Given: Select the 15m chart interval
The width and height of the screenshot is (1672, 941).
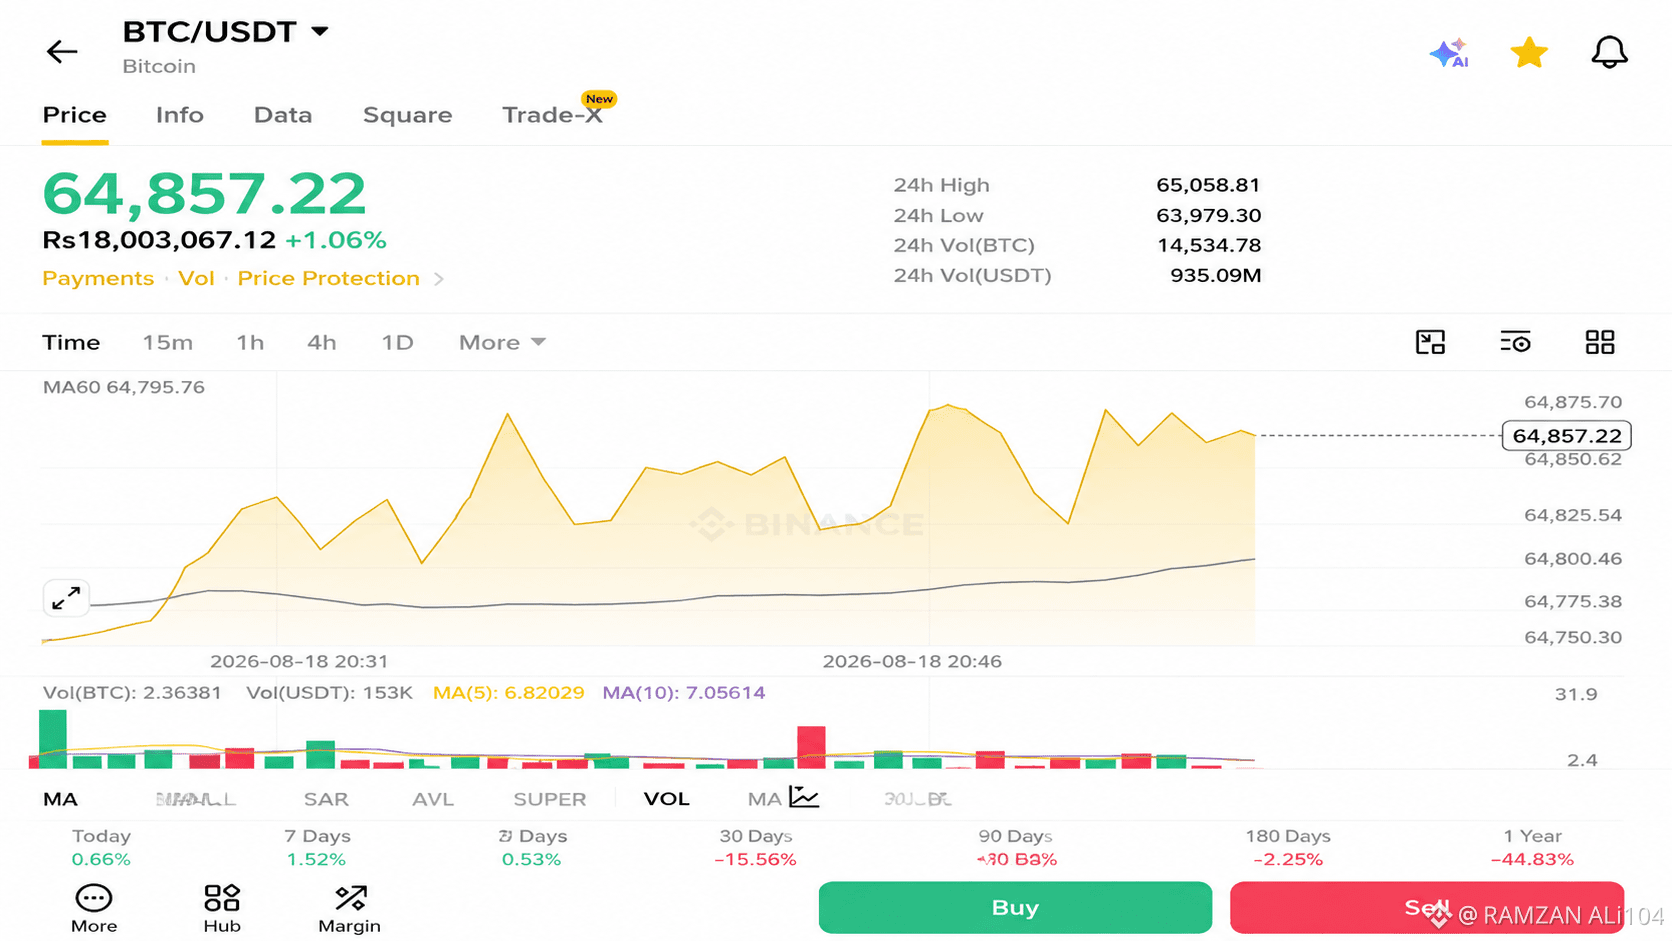Looking at the screenshot, I should pos(167,342).
